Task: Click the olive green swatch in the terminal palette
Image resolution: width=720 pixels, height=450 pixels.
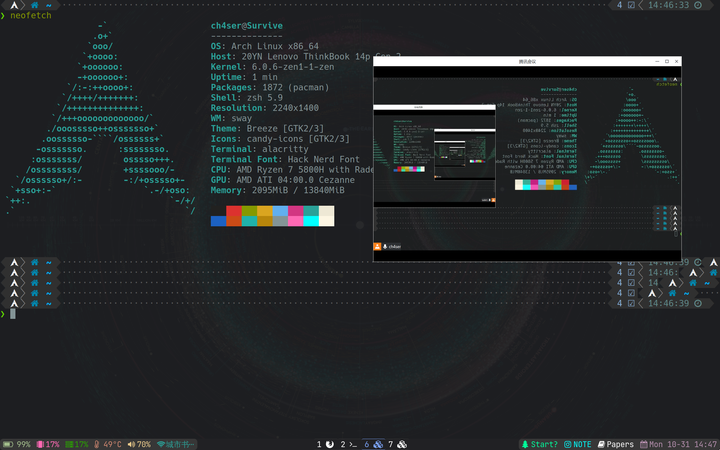Action: (x=249, y=211)
